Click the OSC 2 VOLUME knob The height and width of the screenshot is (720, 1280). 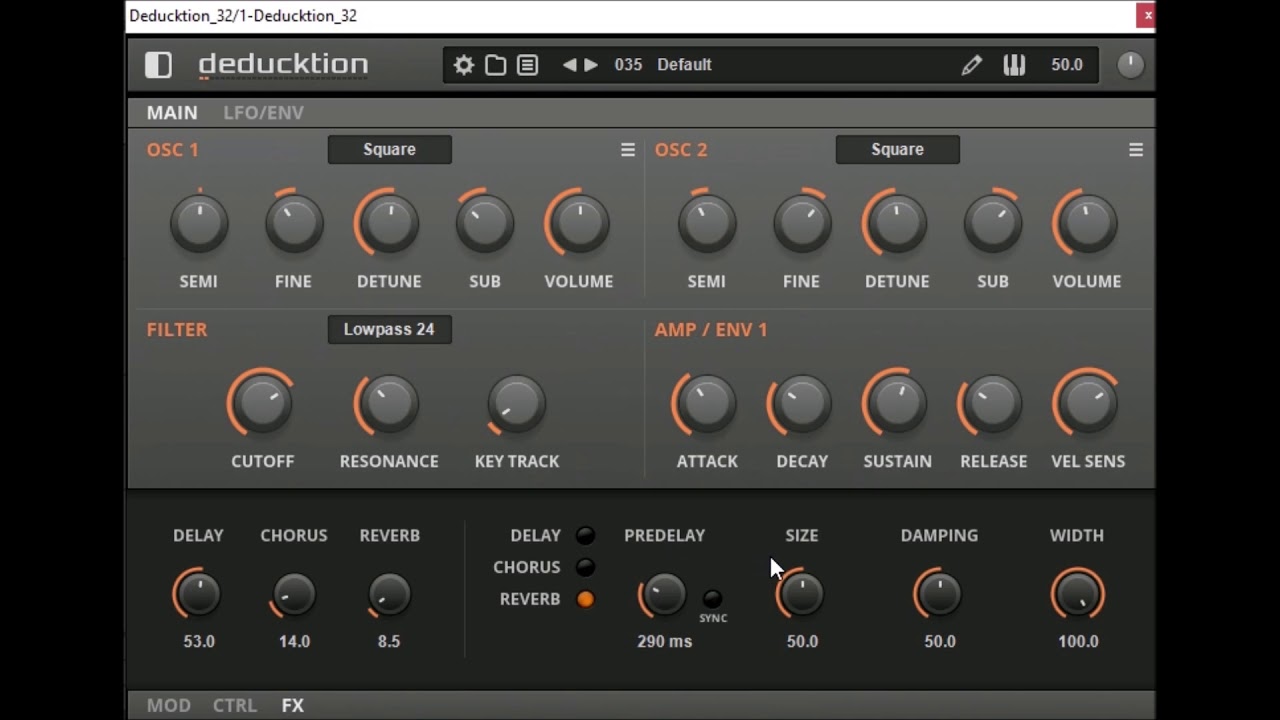1086,223
